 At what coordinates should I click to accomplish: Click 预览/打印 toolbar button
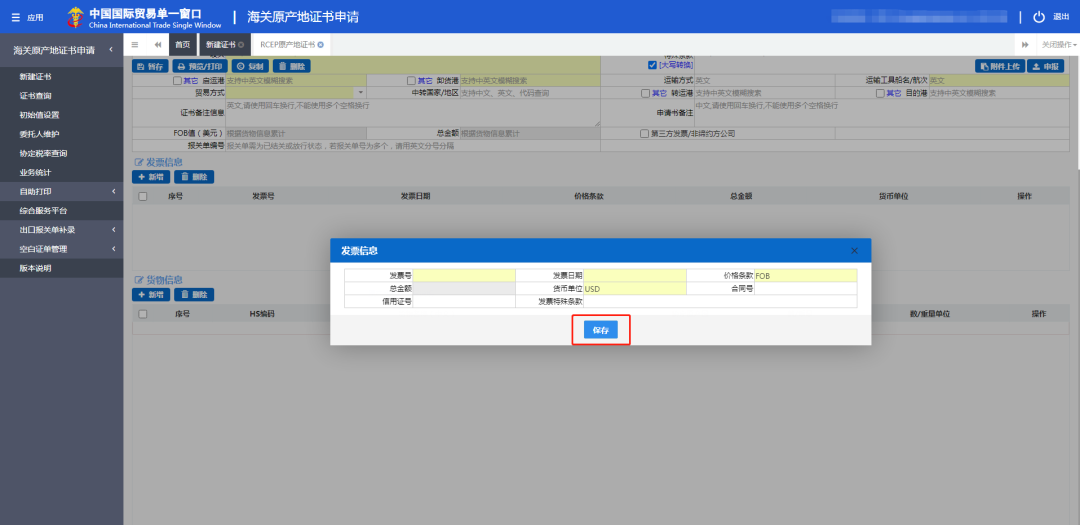[x=202, y=66]
